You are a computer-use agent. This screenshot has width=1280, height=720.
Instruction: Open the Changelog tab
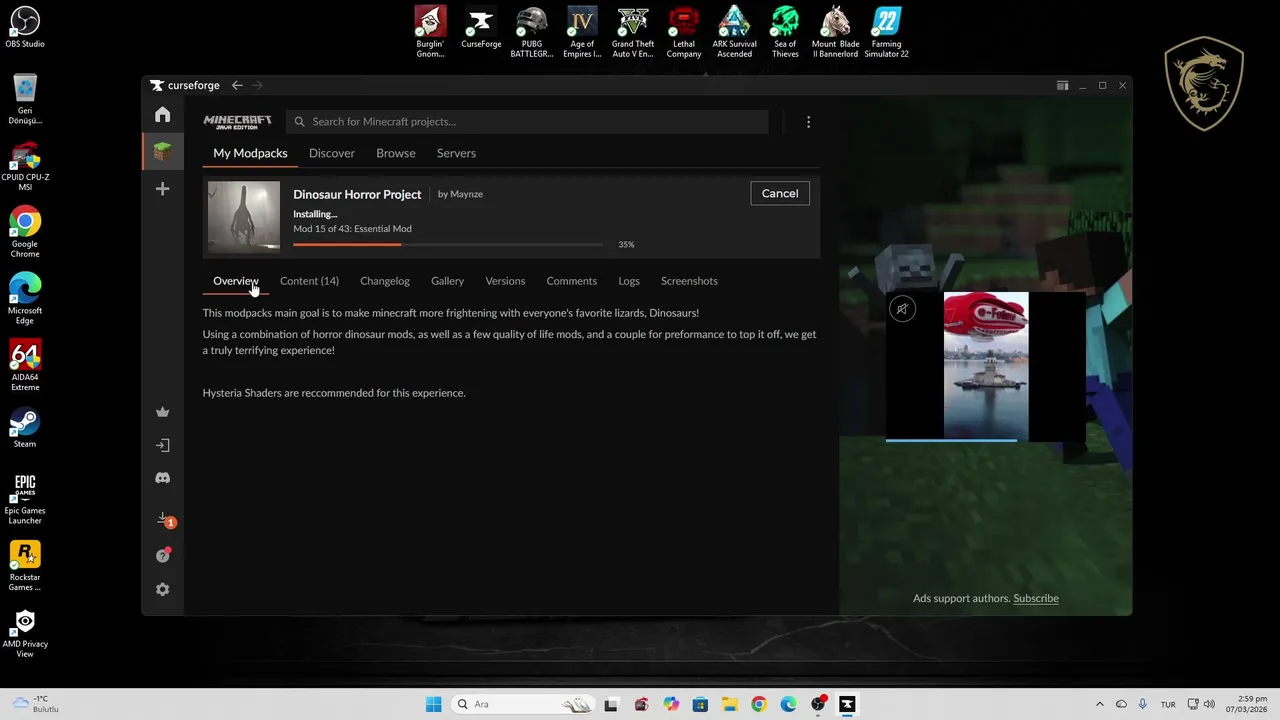point(385,281)
